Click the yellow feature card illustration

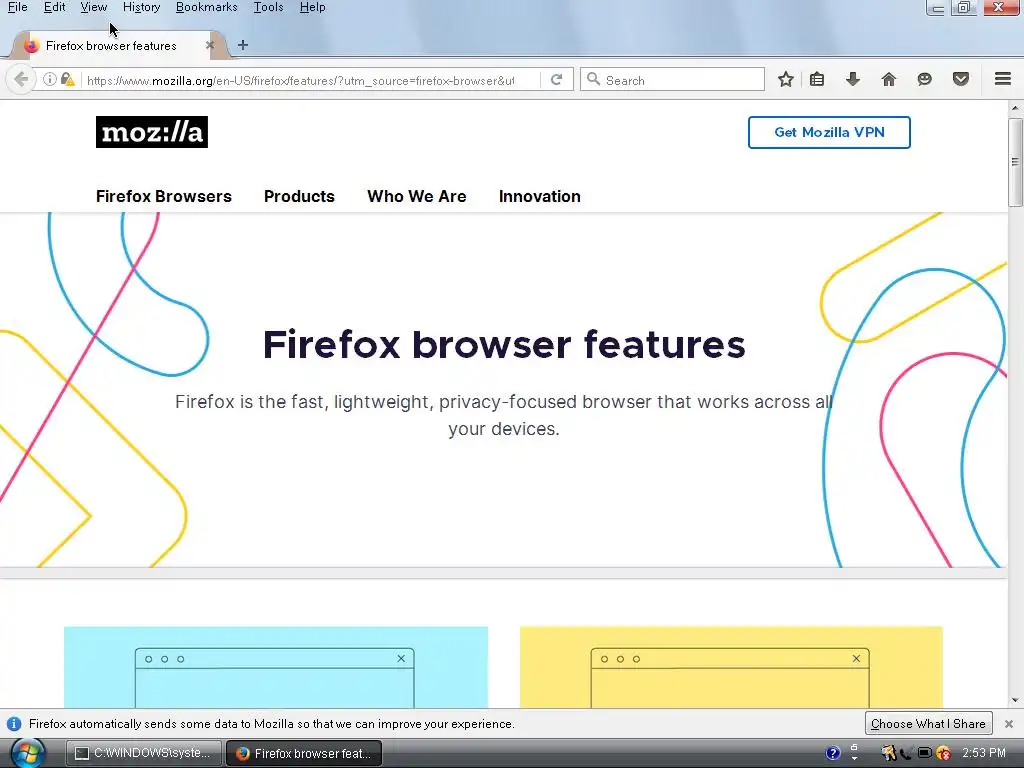pyautogui.click(x=731, y=667)
